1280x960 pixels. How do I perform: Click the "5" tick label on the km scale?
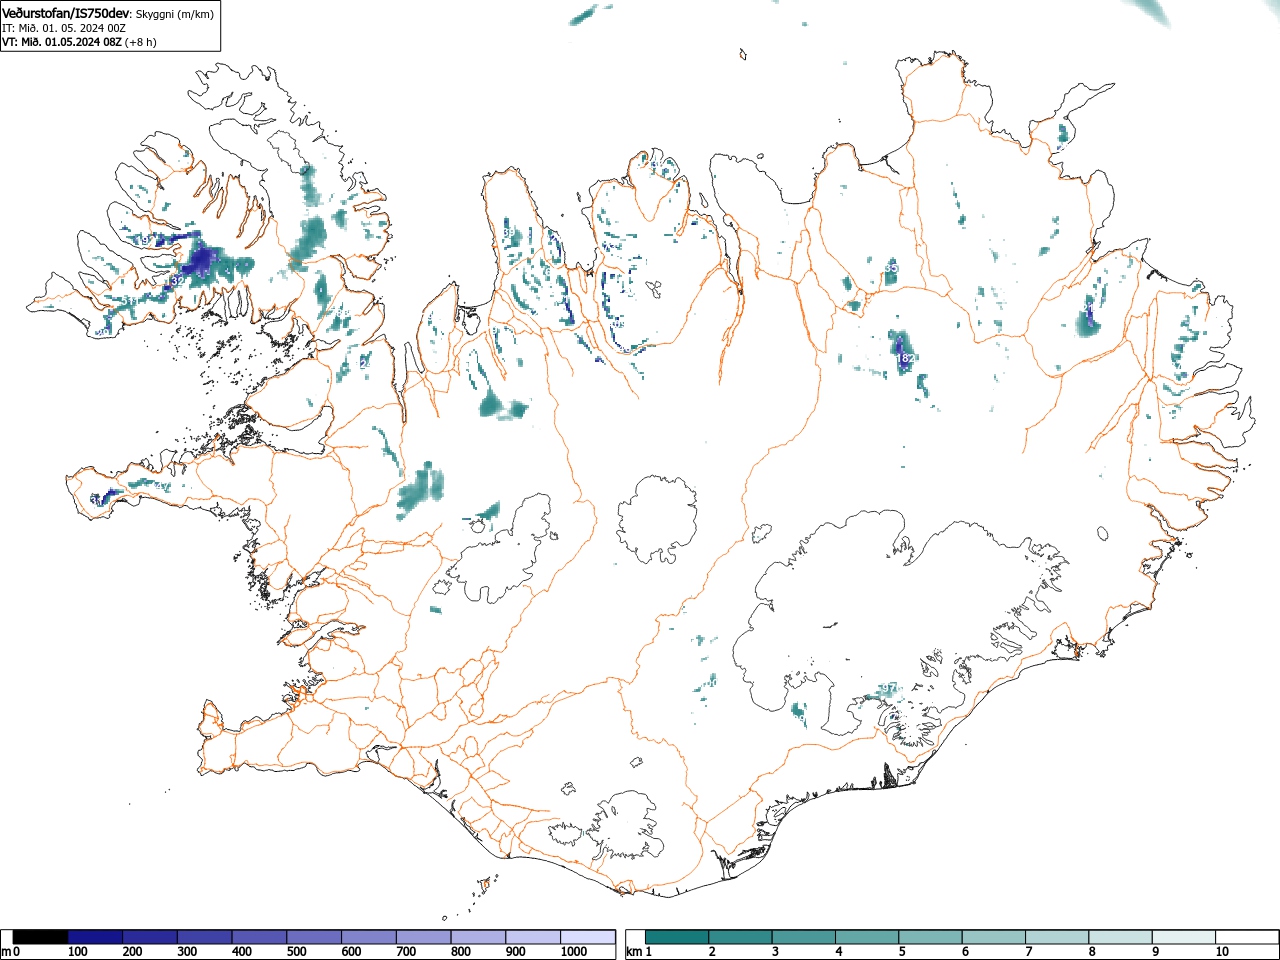click(902, 952)
